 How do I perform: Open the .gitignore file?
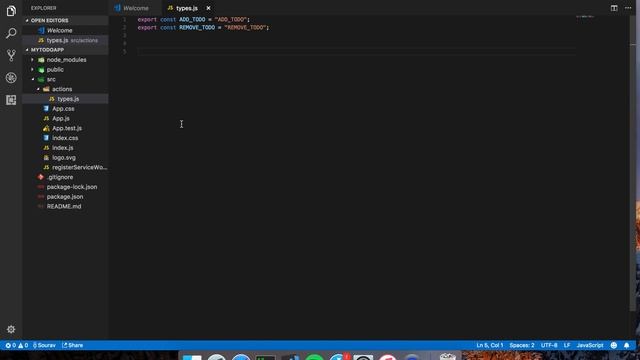point(65,177)
